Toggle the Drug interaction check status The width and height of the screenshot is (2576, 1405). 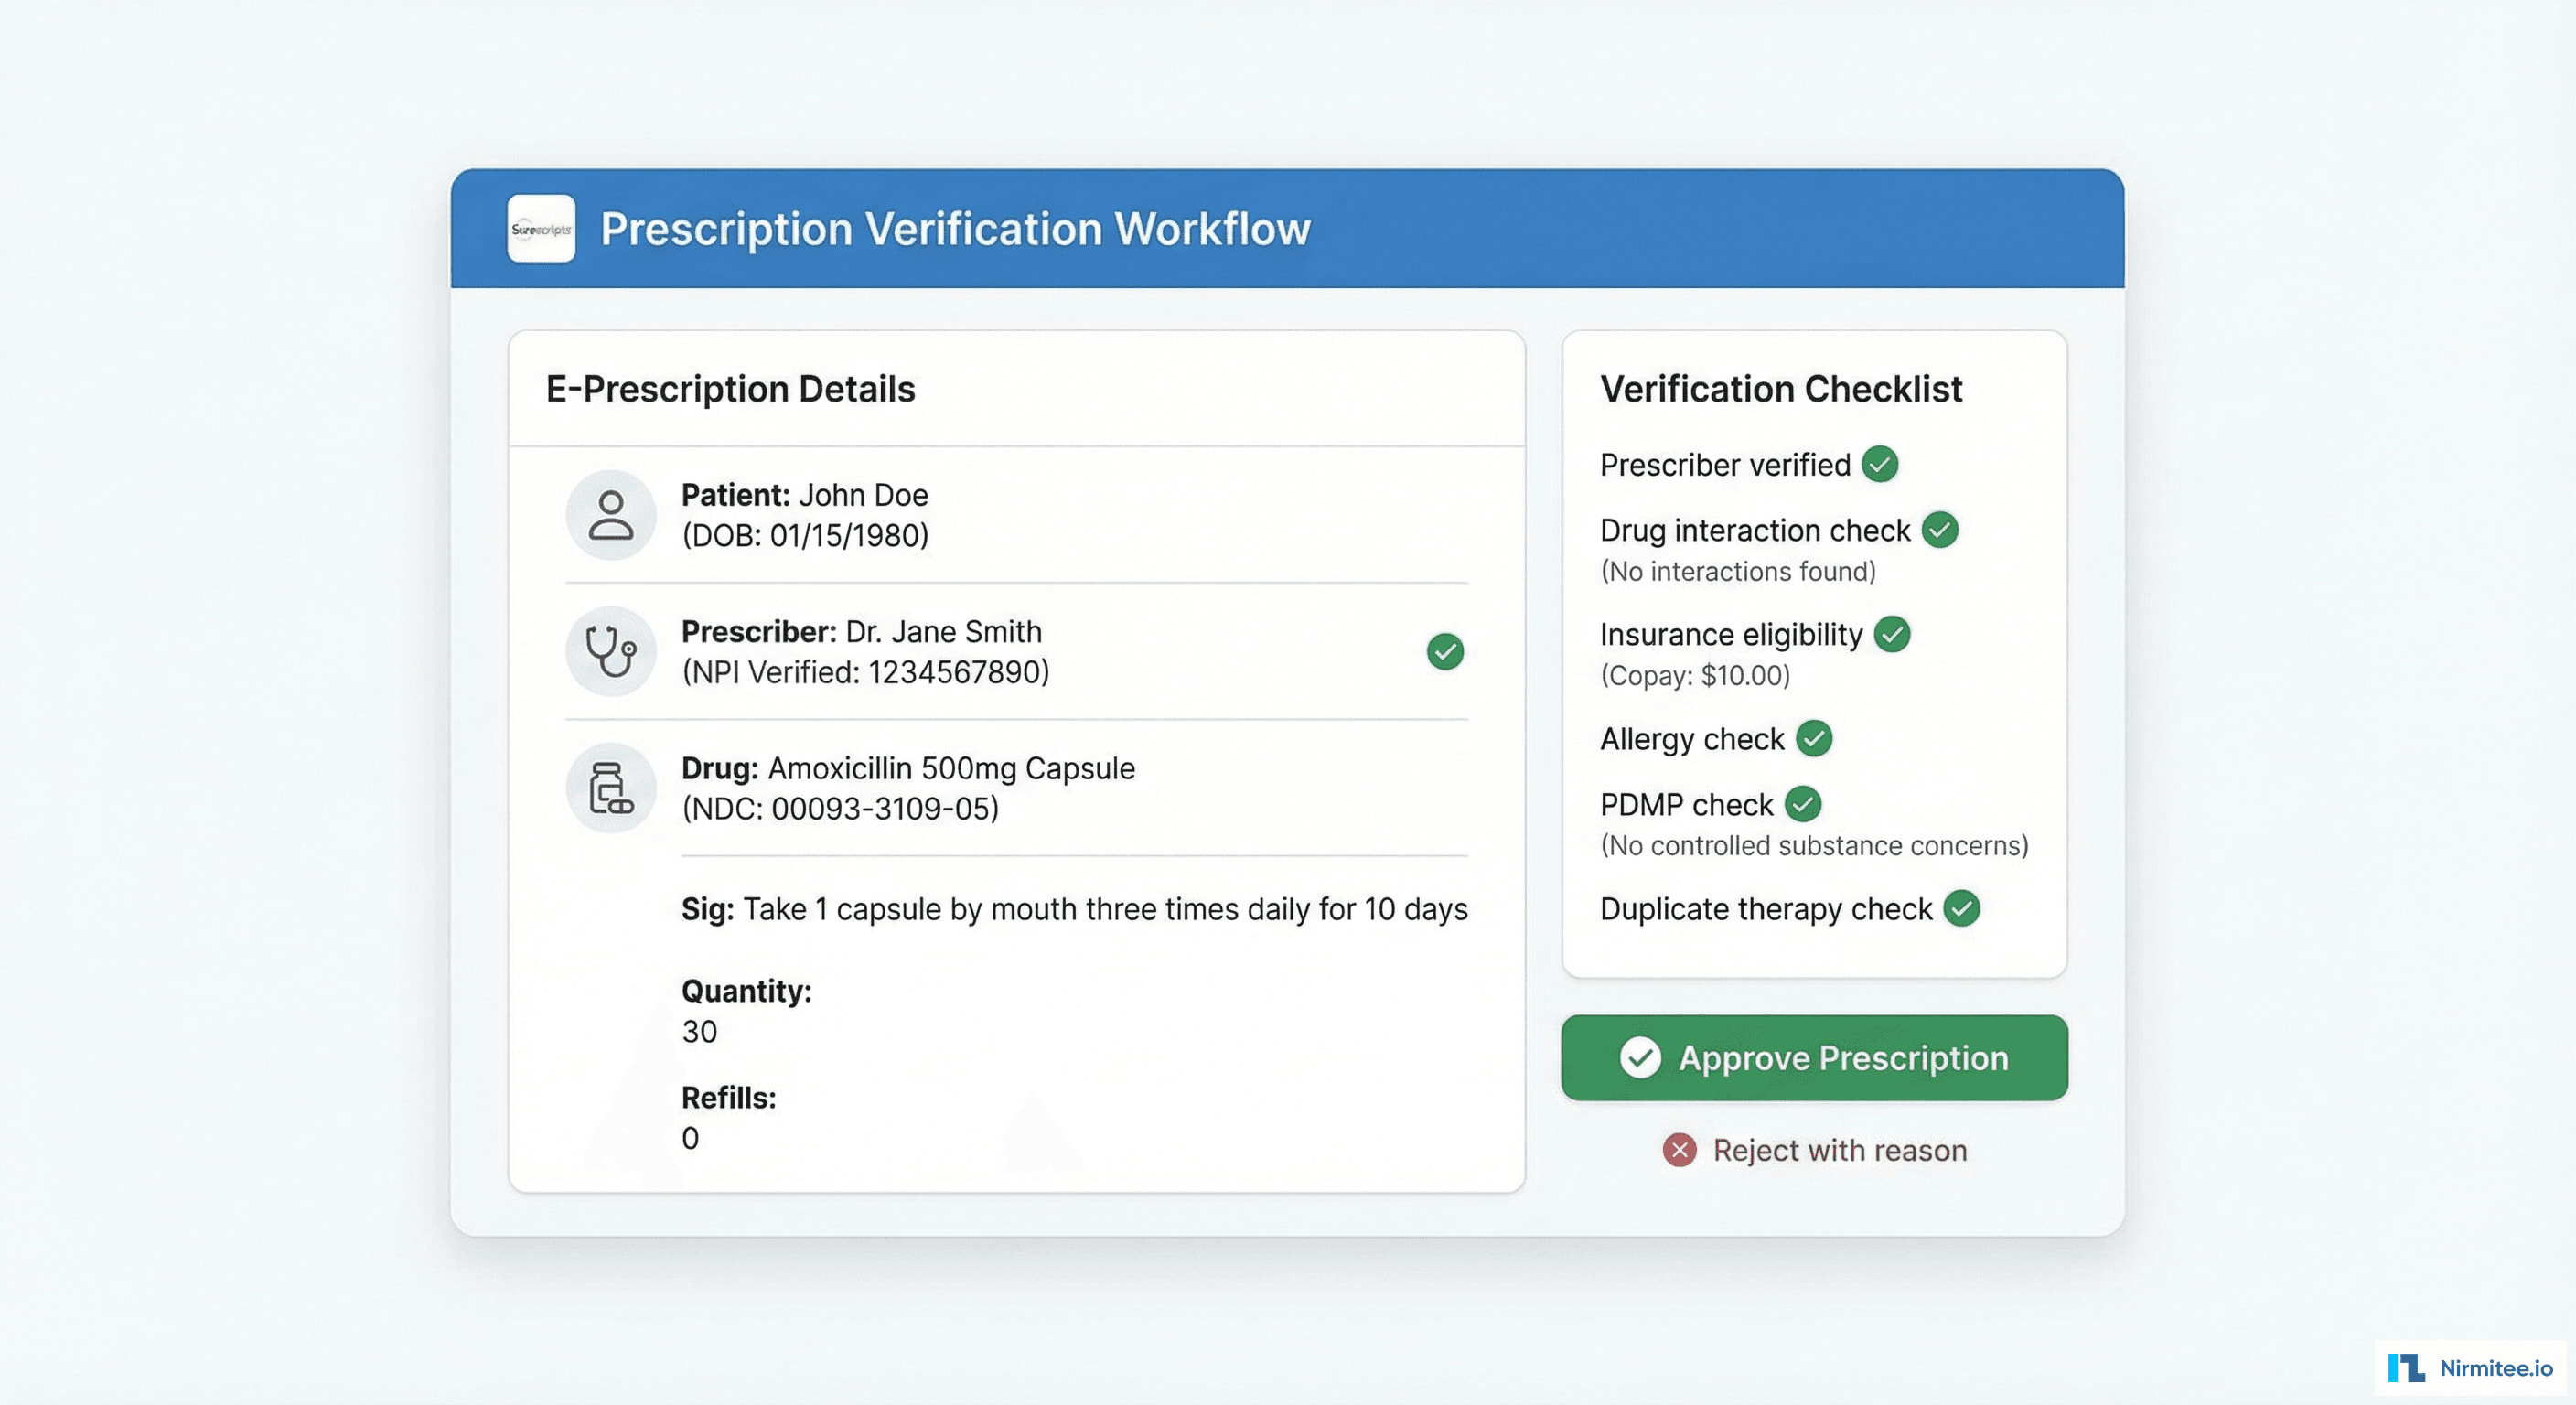click(x=1940, y=530)
